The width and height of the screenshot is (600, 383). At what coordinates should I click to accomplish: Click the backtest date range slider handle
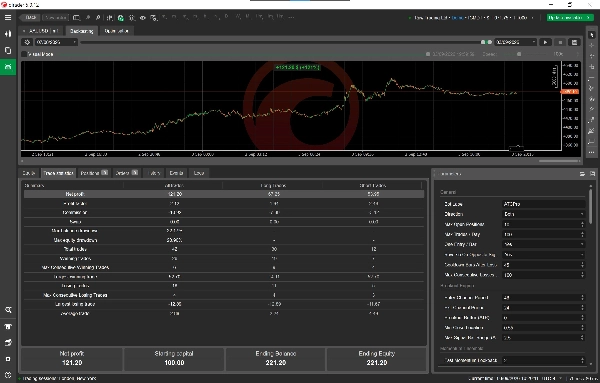[486, 42]
